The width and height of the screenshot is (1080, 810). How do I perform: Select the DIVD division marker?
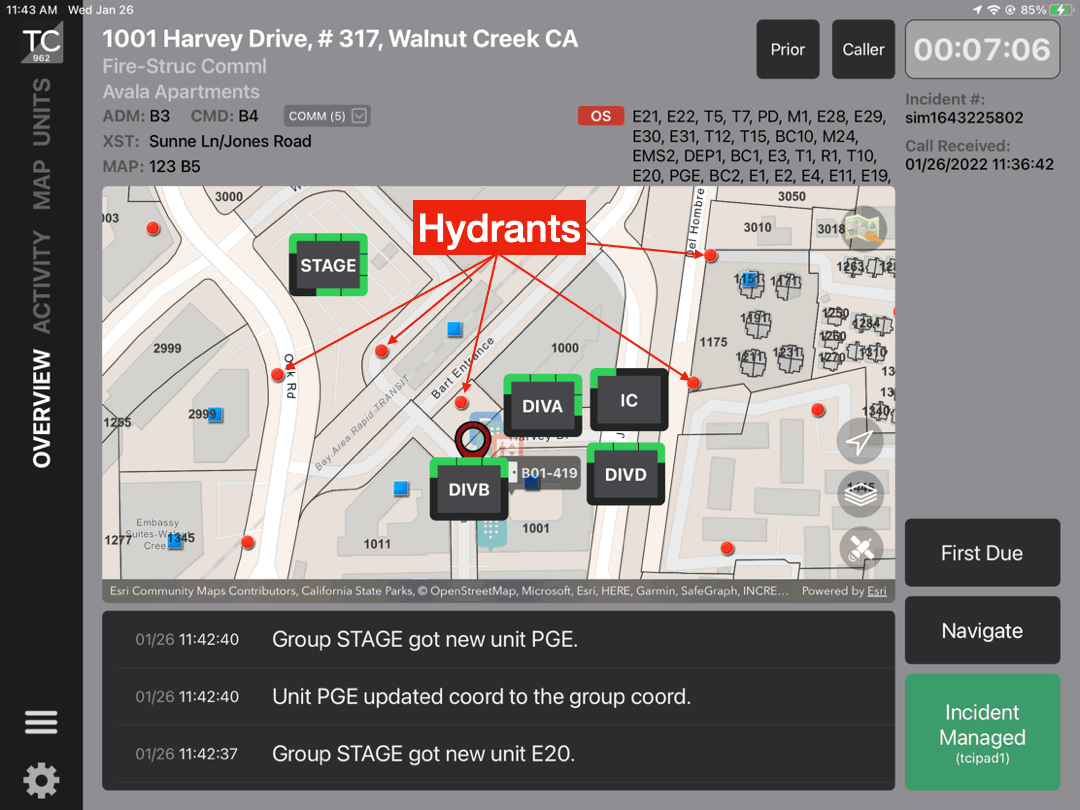[x=625, y=475]
